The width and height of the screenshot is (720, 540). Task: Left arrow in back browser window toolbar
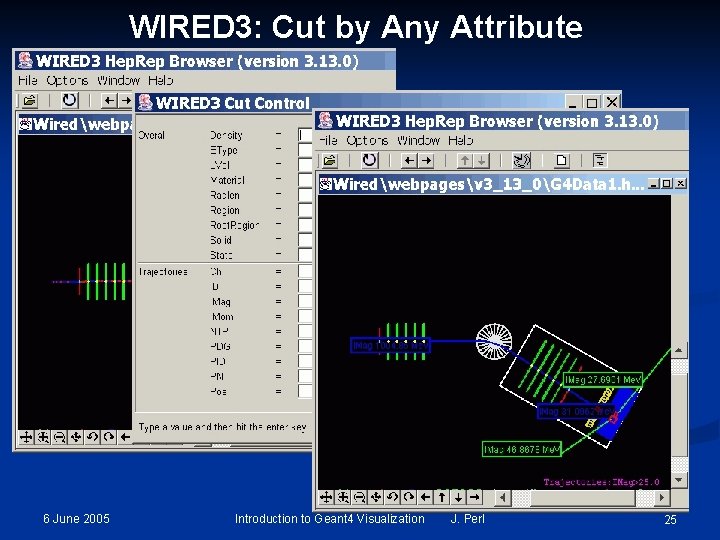point(109,100)
